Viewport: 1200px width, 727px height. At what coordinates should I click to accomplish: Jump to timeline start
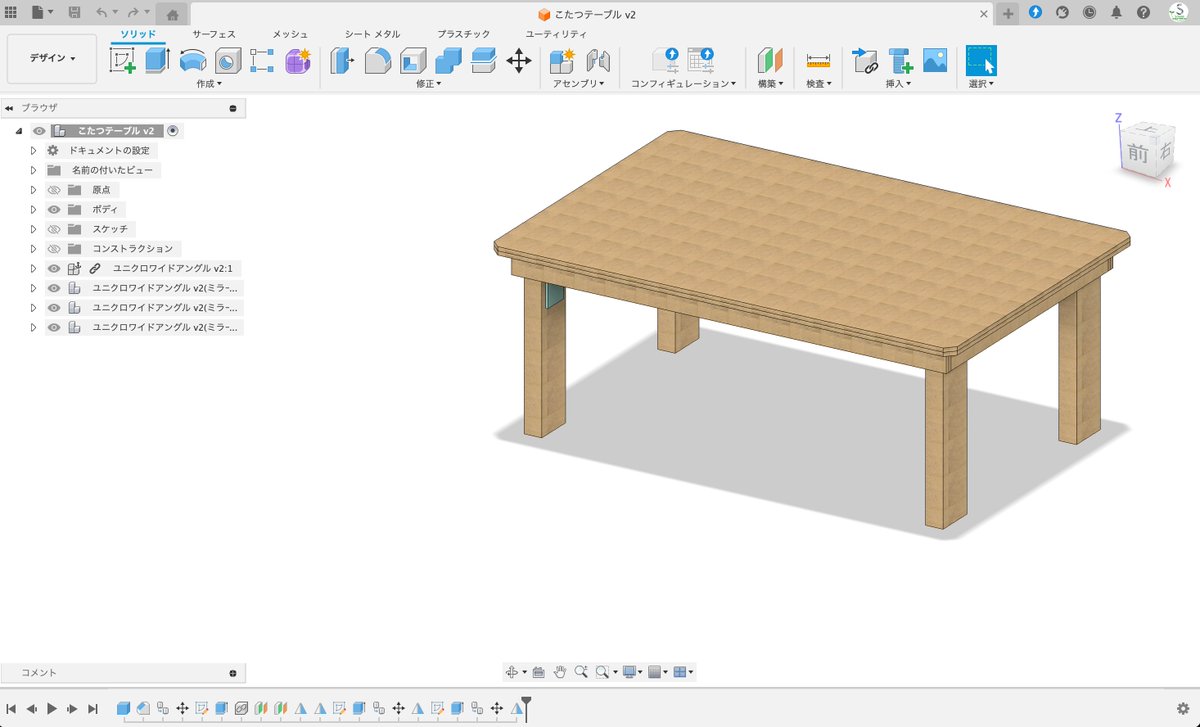click(x=11, y=708)
